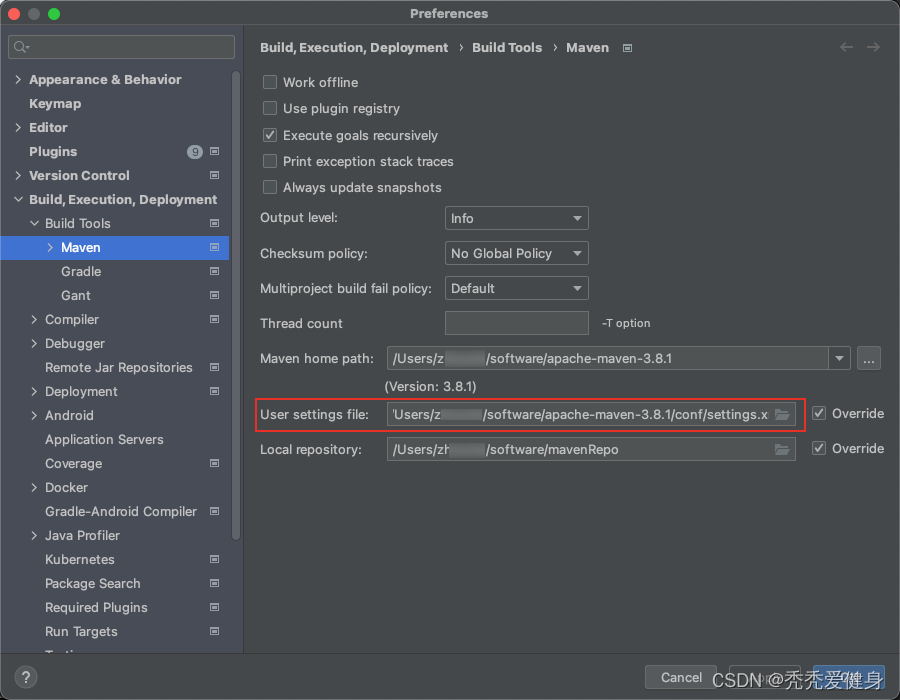Enable Always update snapshots
The image size is (900, 700).
coord(270,187)
